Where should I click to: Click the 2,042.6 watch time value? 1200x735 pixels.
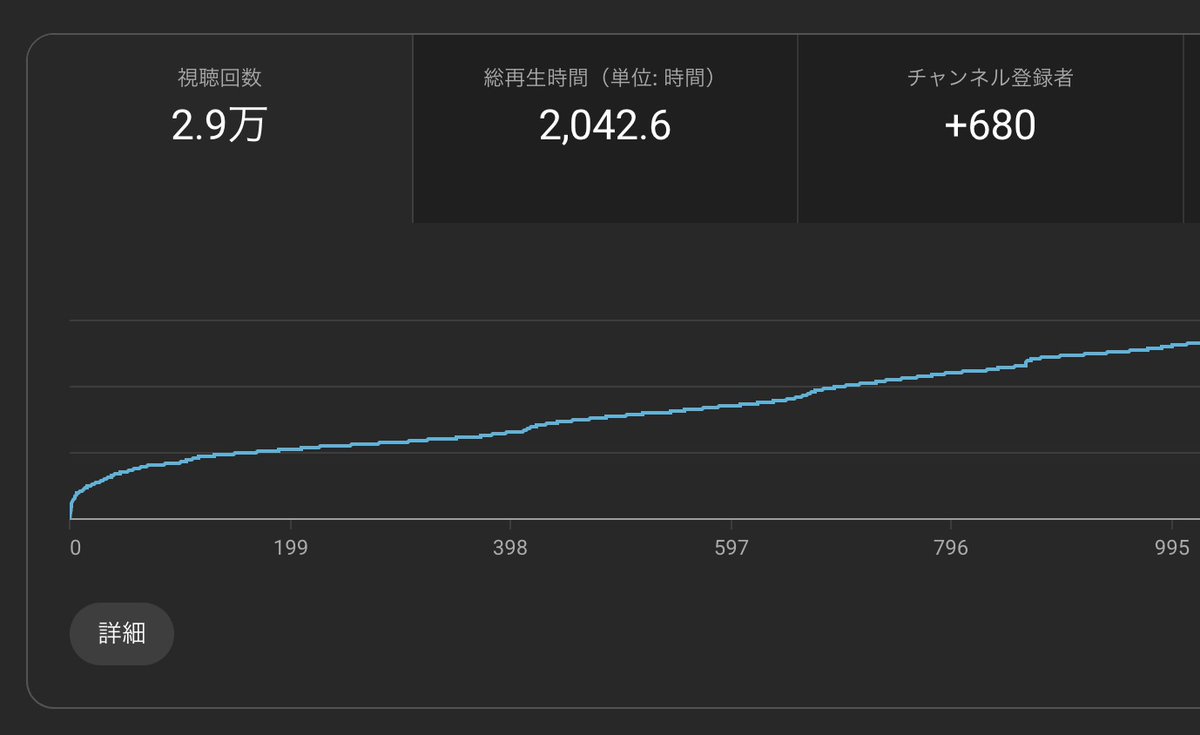coord(604,126)
